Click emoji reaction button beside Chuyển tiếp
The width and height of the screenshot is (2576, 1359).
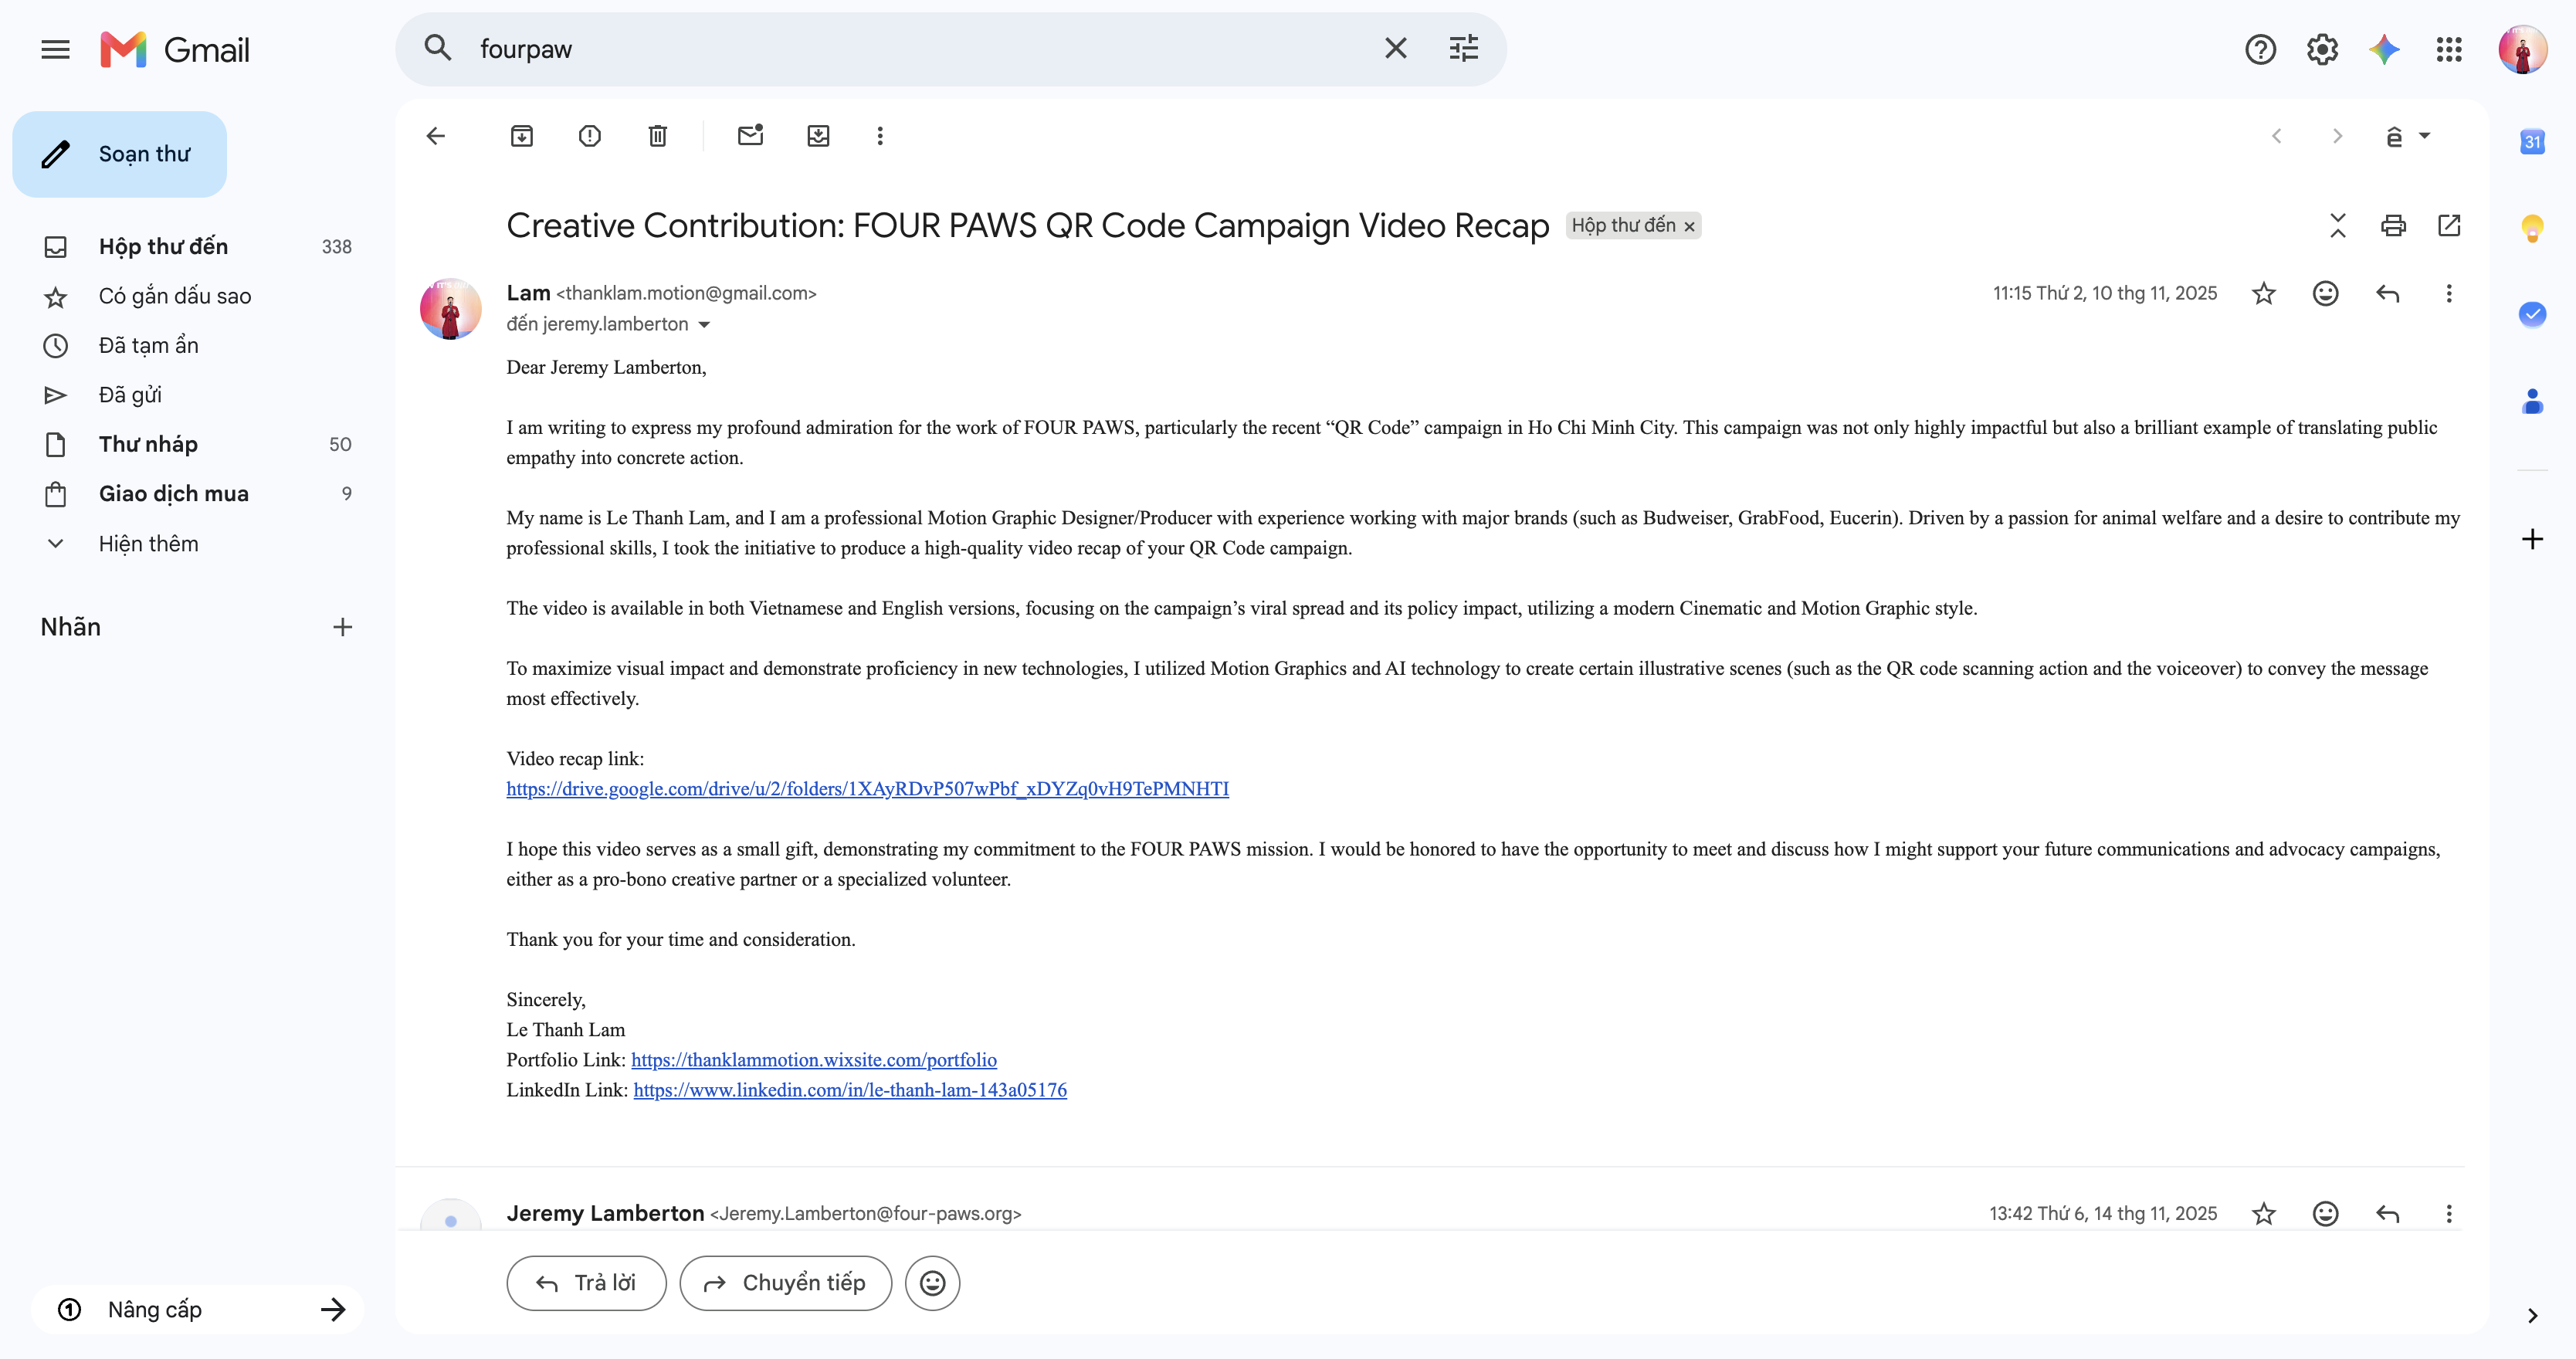click(x=932, y=1283)
